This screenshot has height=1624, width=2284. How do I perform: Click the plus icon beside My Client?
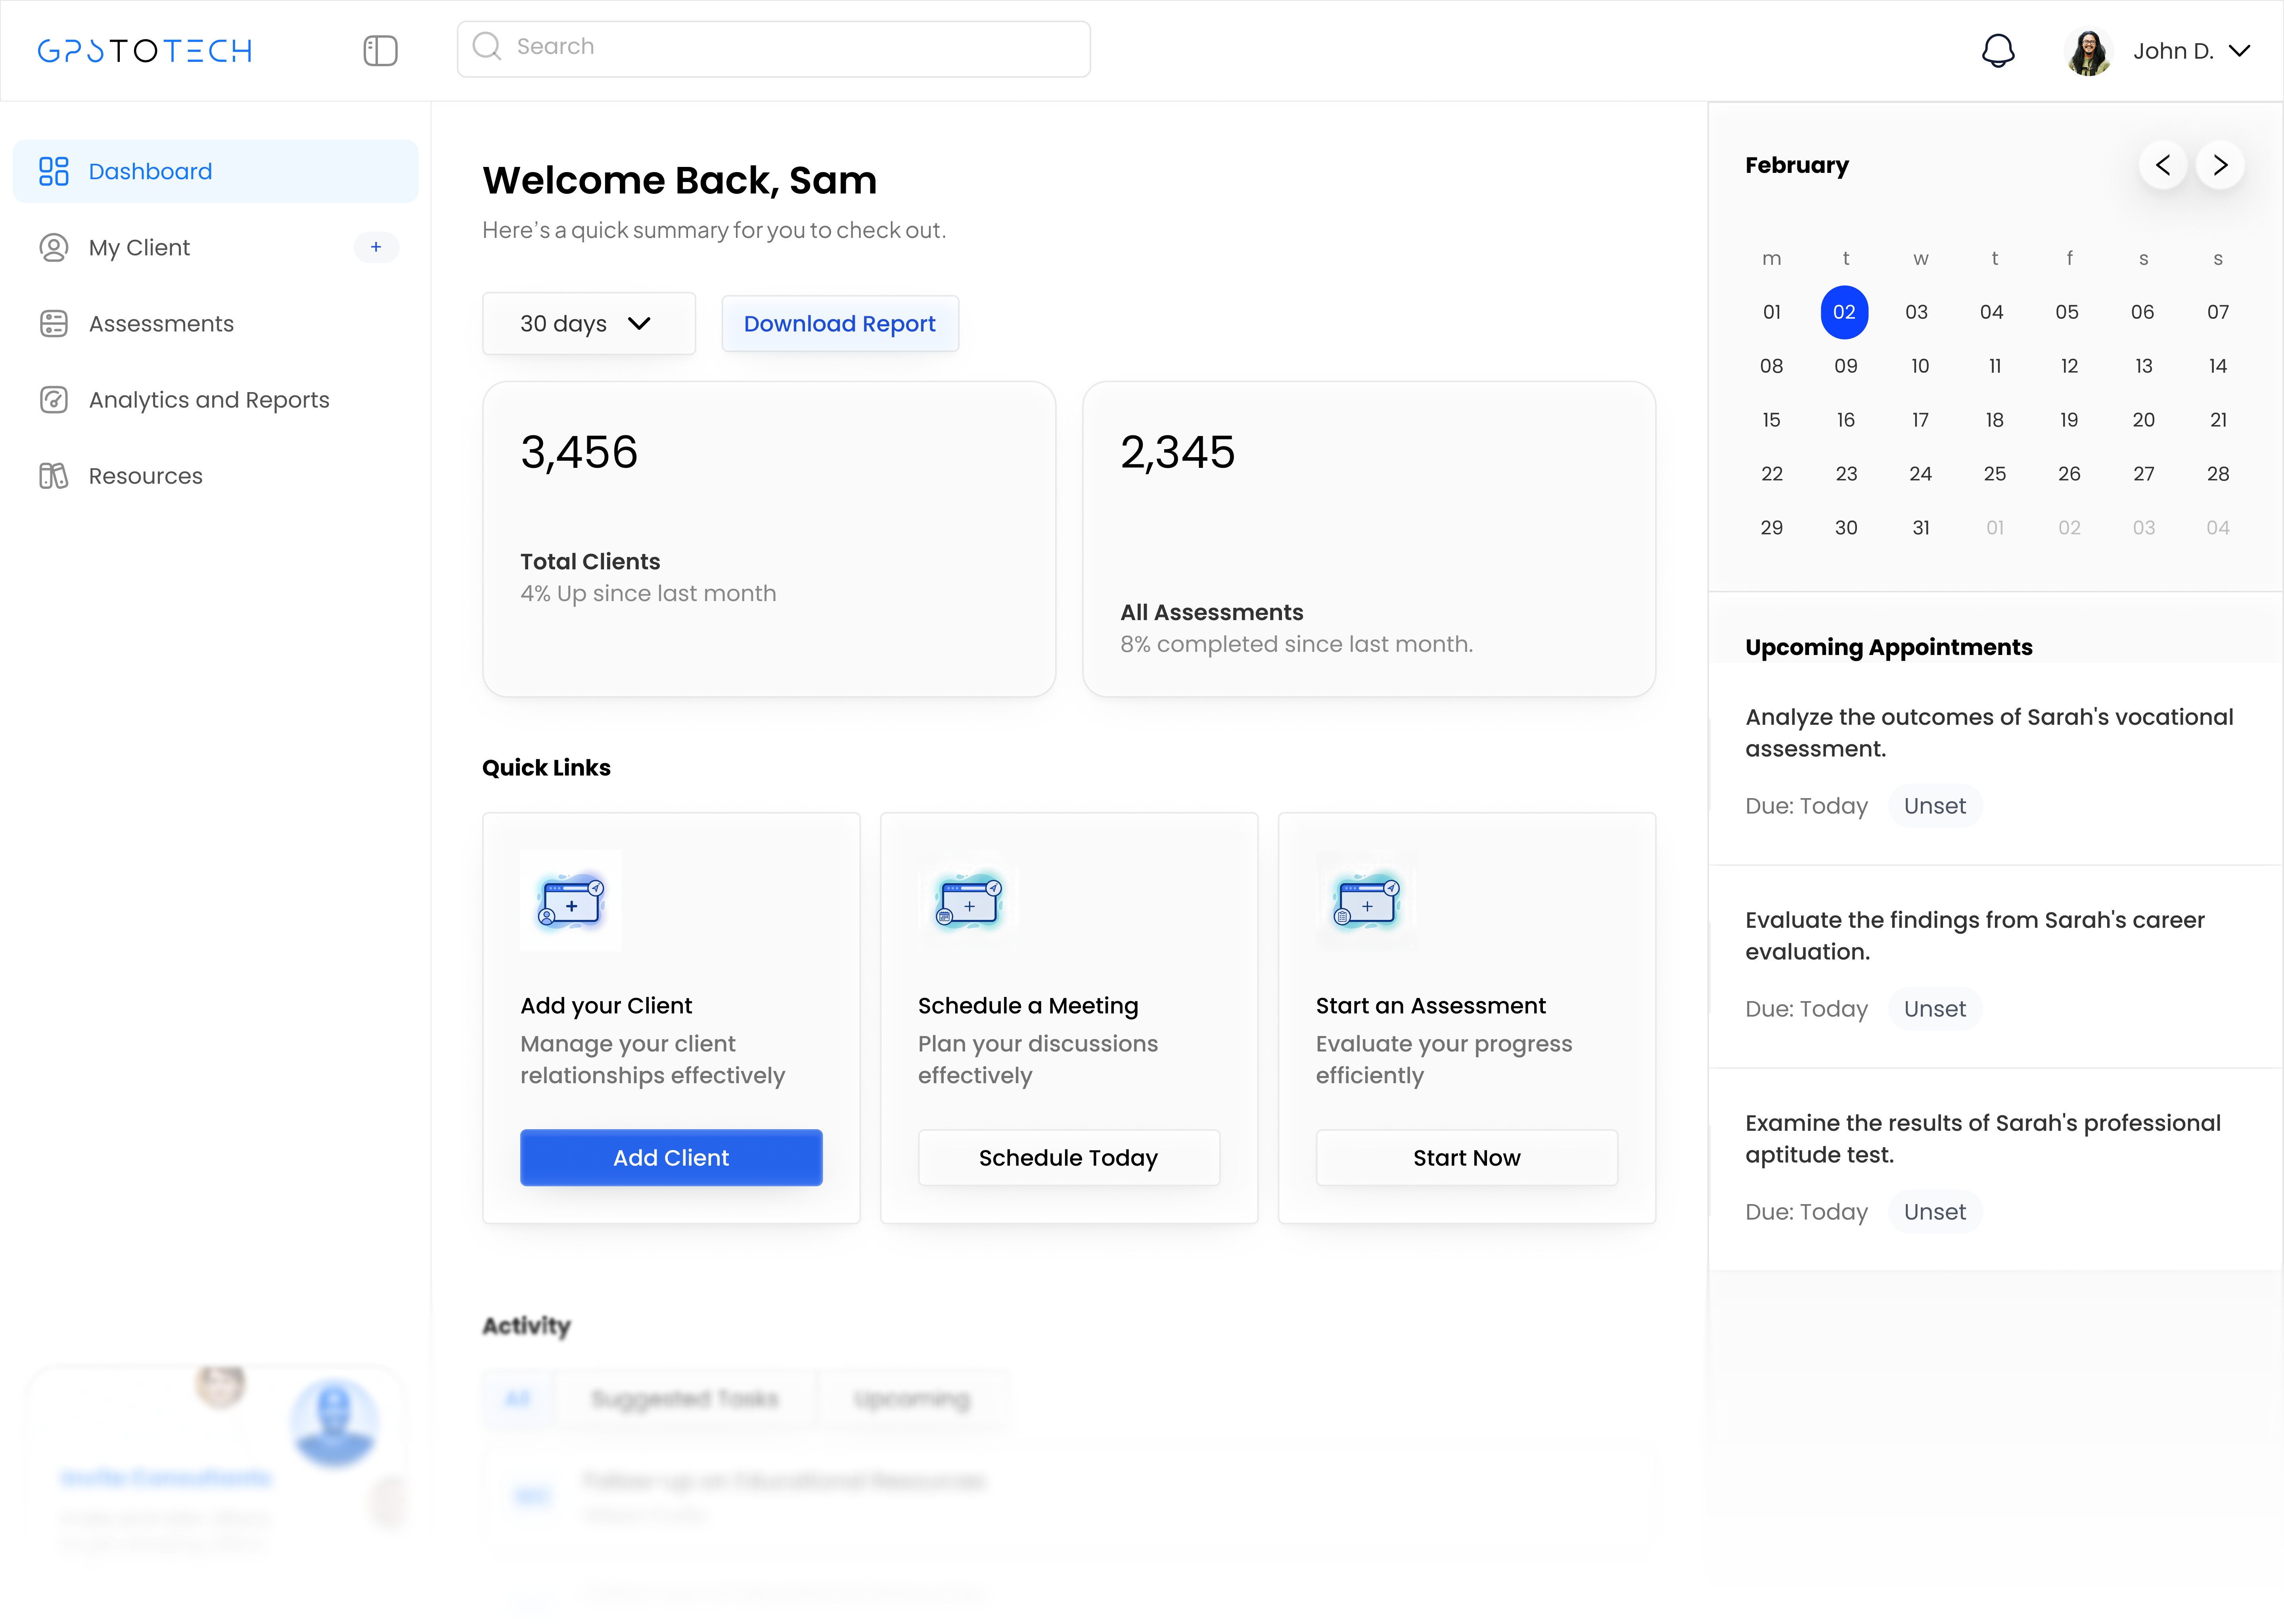[376, 247]
